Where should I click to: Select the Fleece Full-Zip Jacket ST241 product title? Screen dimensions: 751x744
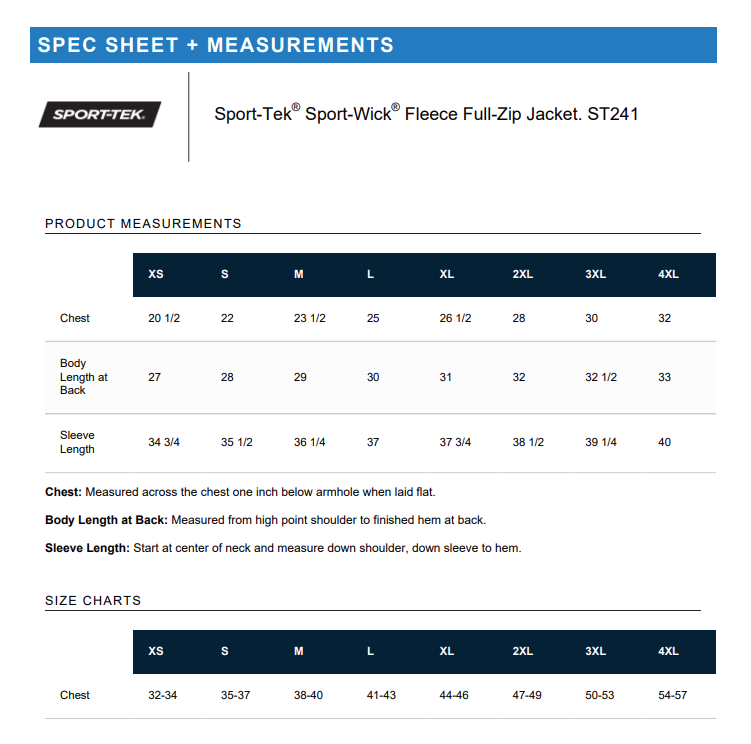[426, 114]
